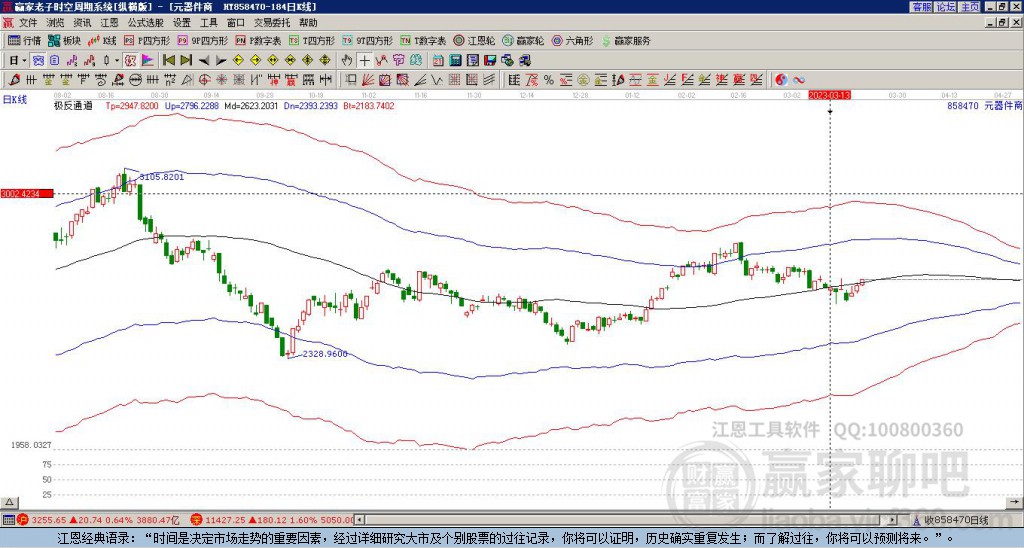Click the 3105.8201 high price label
This screenshot has width=1024, height=548.
pyautogui.click(x=162, y=176)
